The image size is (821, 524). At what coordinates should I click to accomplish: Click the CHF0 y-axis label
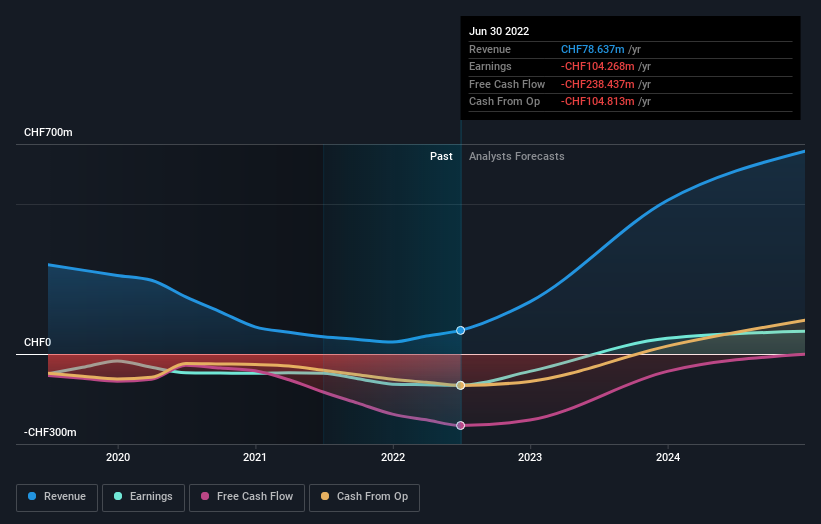[x=37, y=342]
